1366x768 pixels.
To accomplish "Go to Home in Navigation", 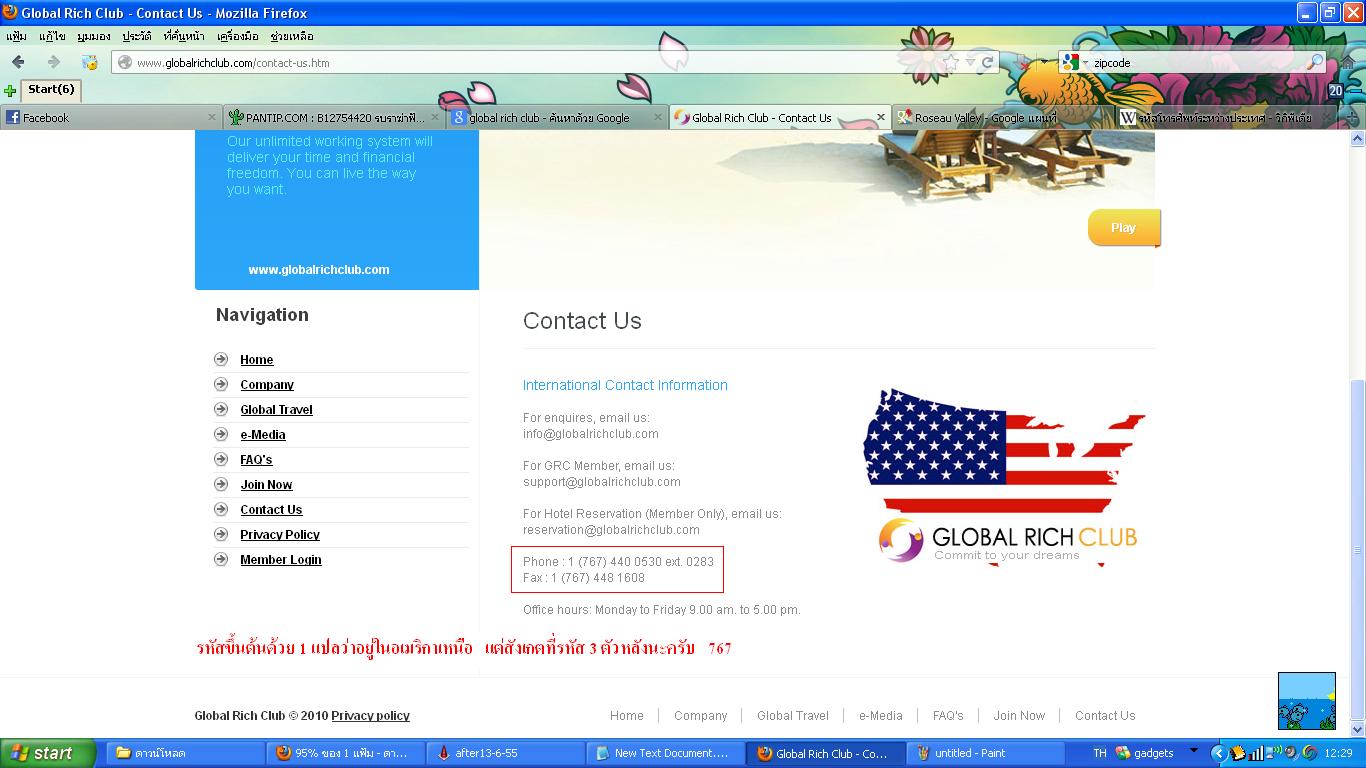I will pos(257,360).
